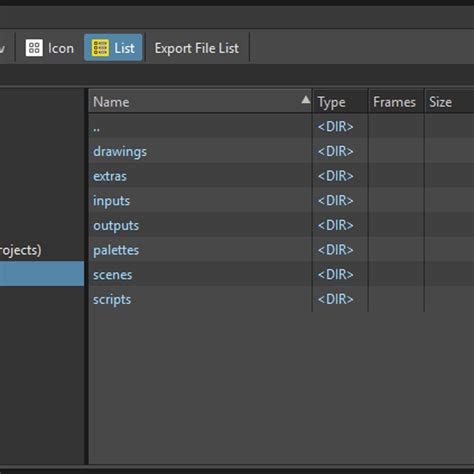
Task: Switch to Icon view mode
Action: tap(49, 48)
